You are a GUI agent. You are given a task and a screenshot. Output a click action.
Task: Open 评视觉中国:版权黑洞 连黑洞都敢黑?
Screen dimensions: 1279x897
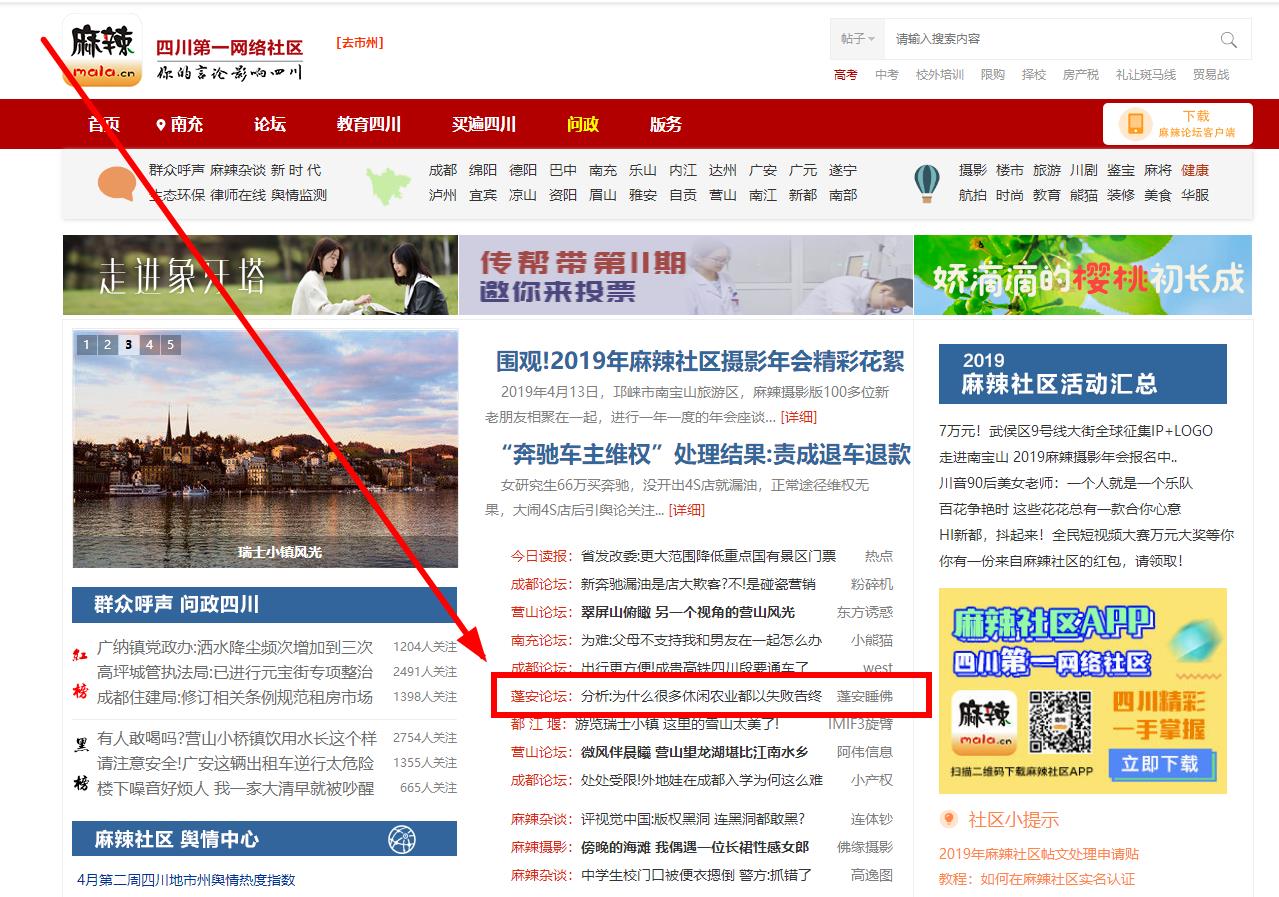[x=693, y=819]
